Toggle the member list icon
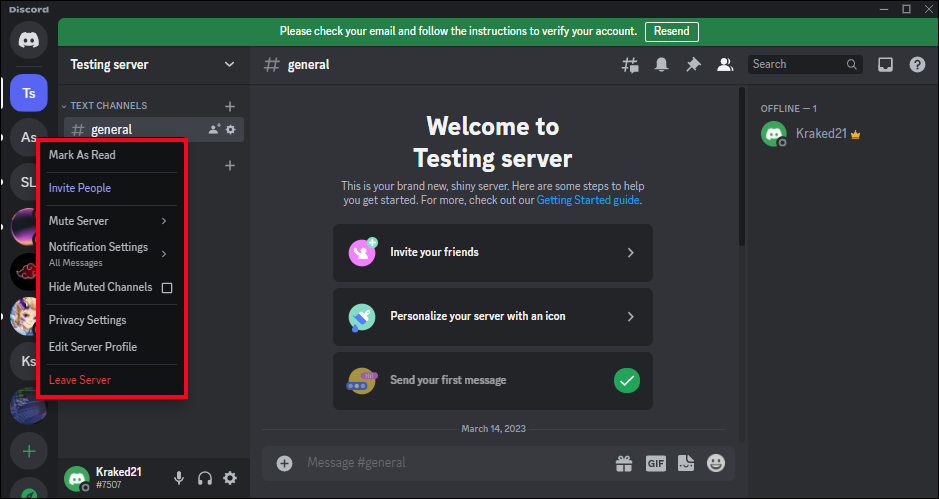 tap(725, 65)
